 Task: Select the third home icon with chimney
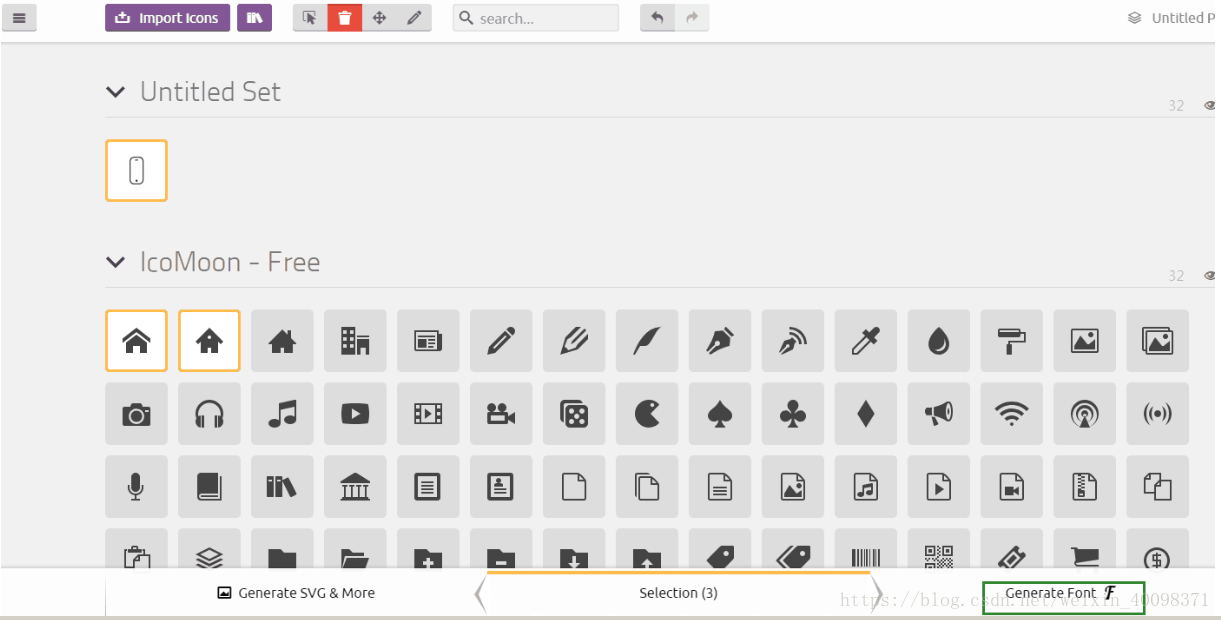[x=282, y=341]
